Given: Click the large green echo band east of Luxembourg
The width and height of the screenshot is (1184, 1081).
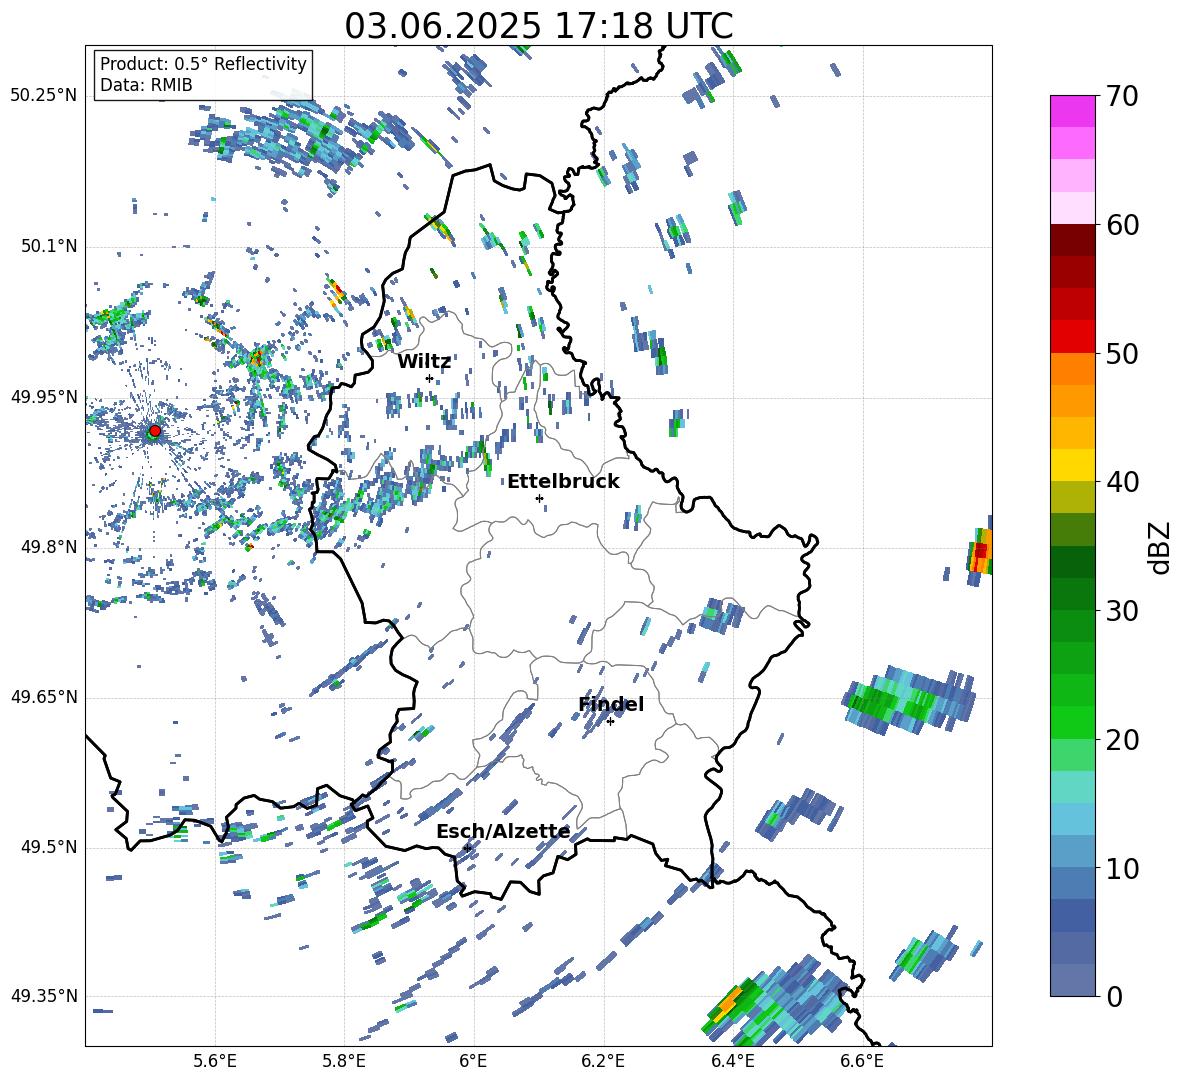Looking at the screenshot, I should point(908,700).
